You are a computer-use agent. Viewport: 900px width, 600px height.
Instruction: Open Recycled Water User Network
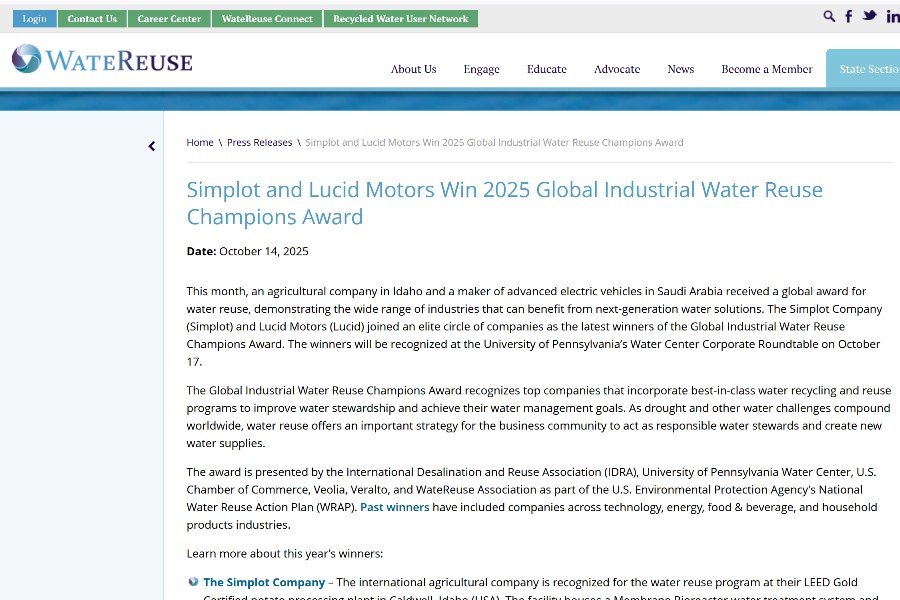tap(400, 19)
